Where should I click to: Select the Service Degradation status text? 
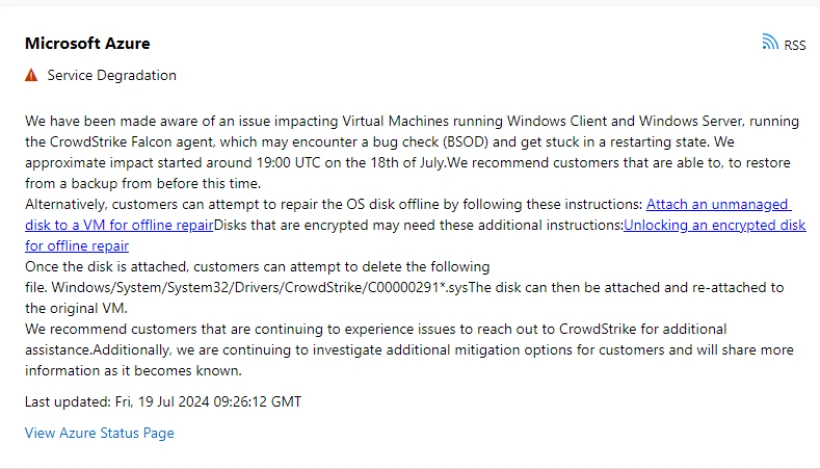pyautogui.click(x=112, y=75)
